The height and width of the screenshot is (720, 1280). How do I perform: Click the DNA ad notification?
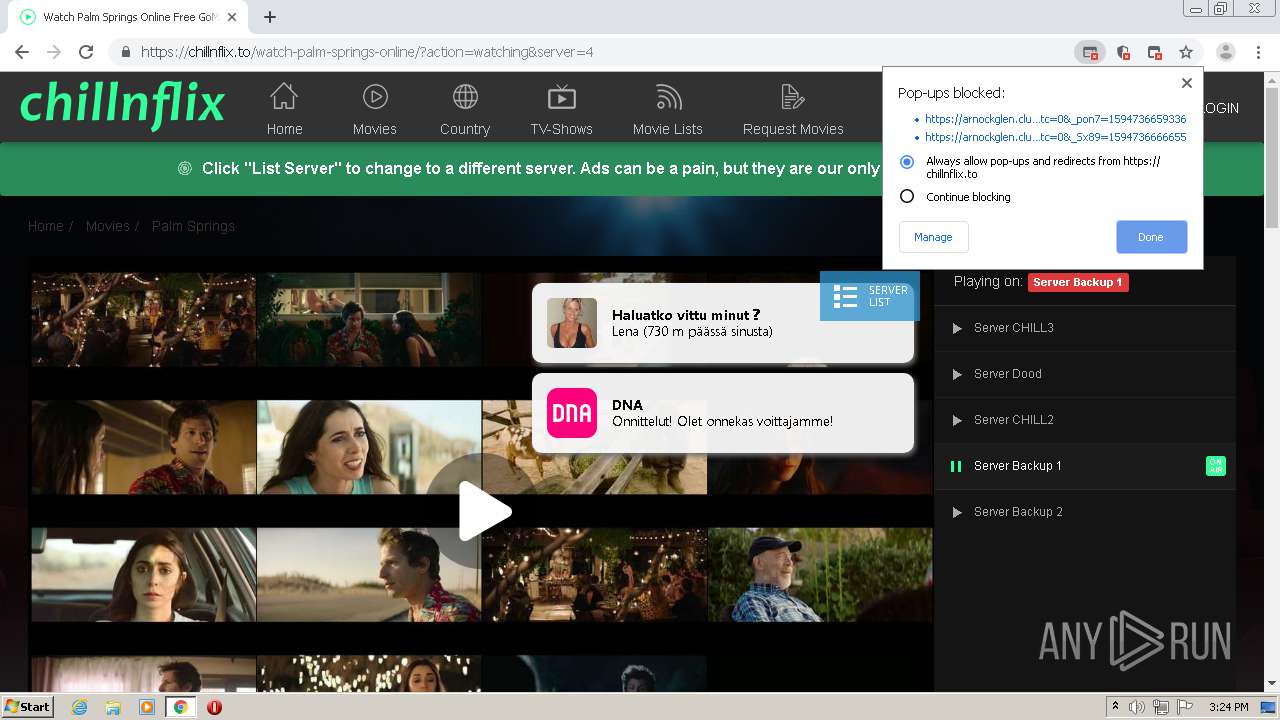pos(723,413)
